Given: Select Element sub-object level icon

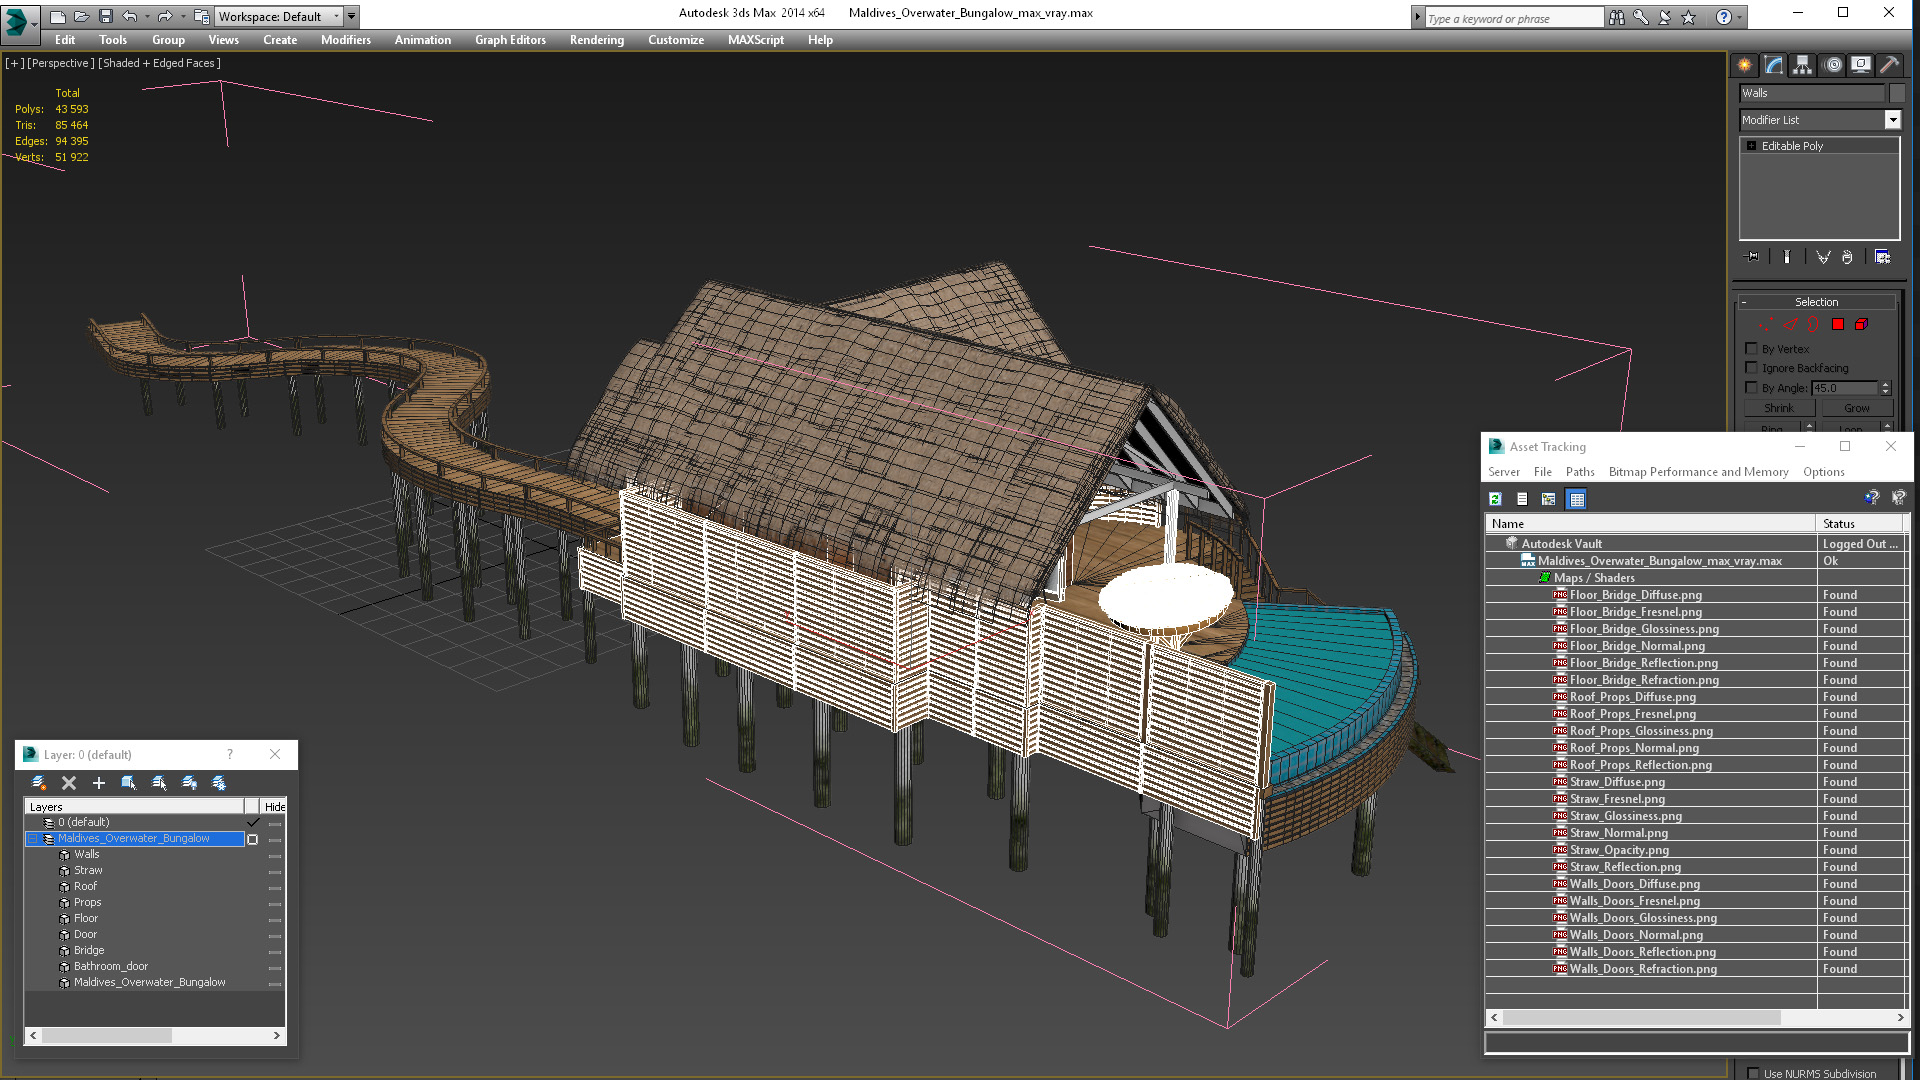Looking at the screenshot, I should click(1862, 324).
